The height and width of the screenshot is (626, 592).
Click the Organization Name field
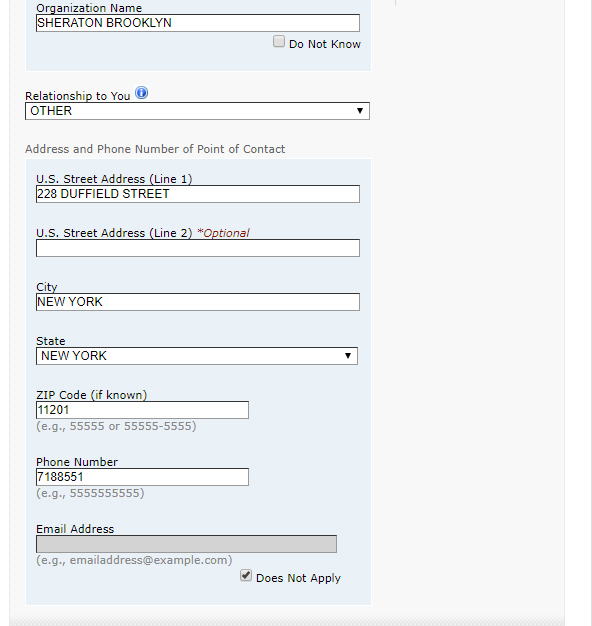click(x=198, y=23)
